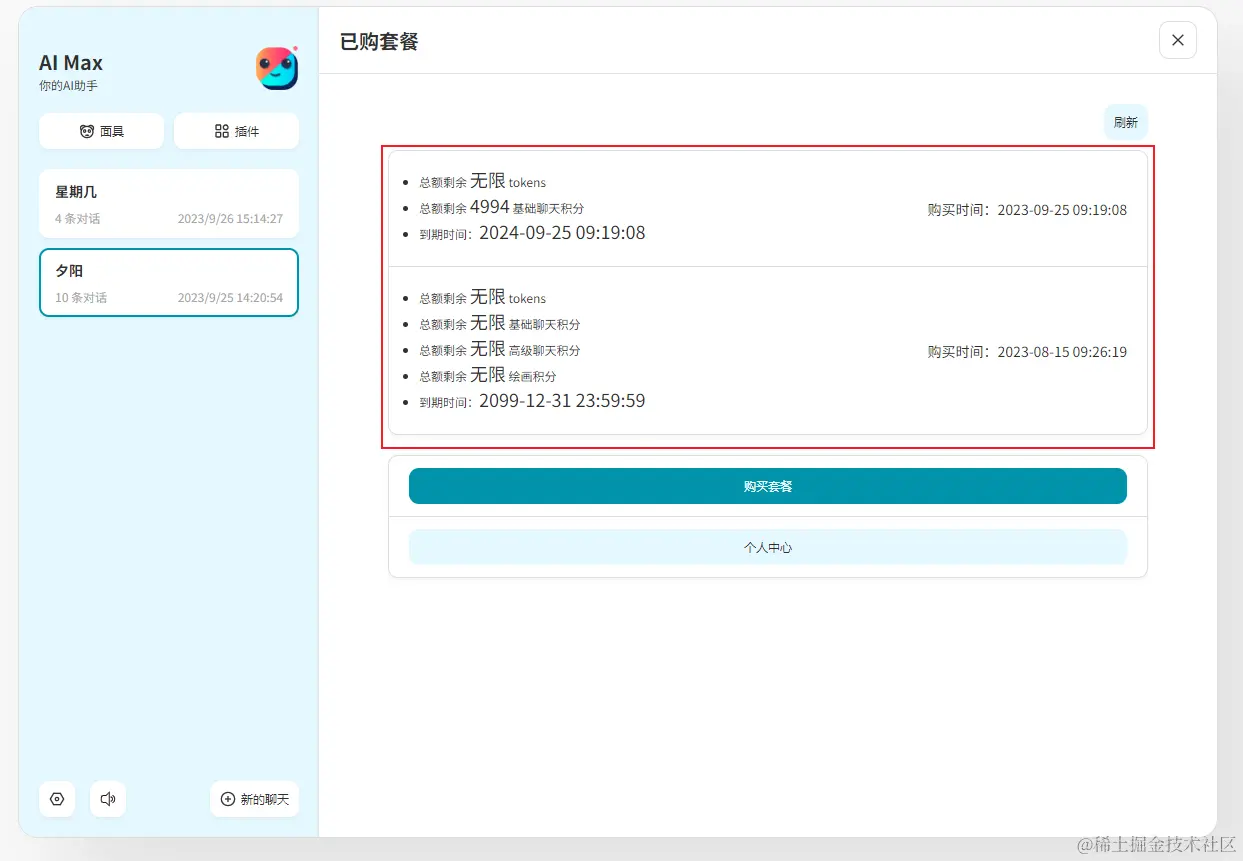Click the AI Max robot avatar logo

point(277,68)
